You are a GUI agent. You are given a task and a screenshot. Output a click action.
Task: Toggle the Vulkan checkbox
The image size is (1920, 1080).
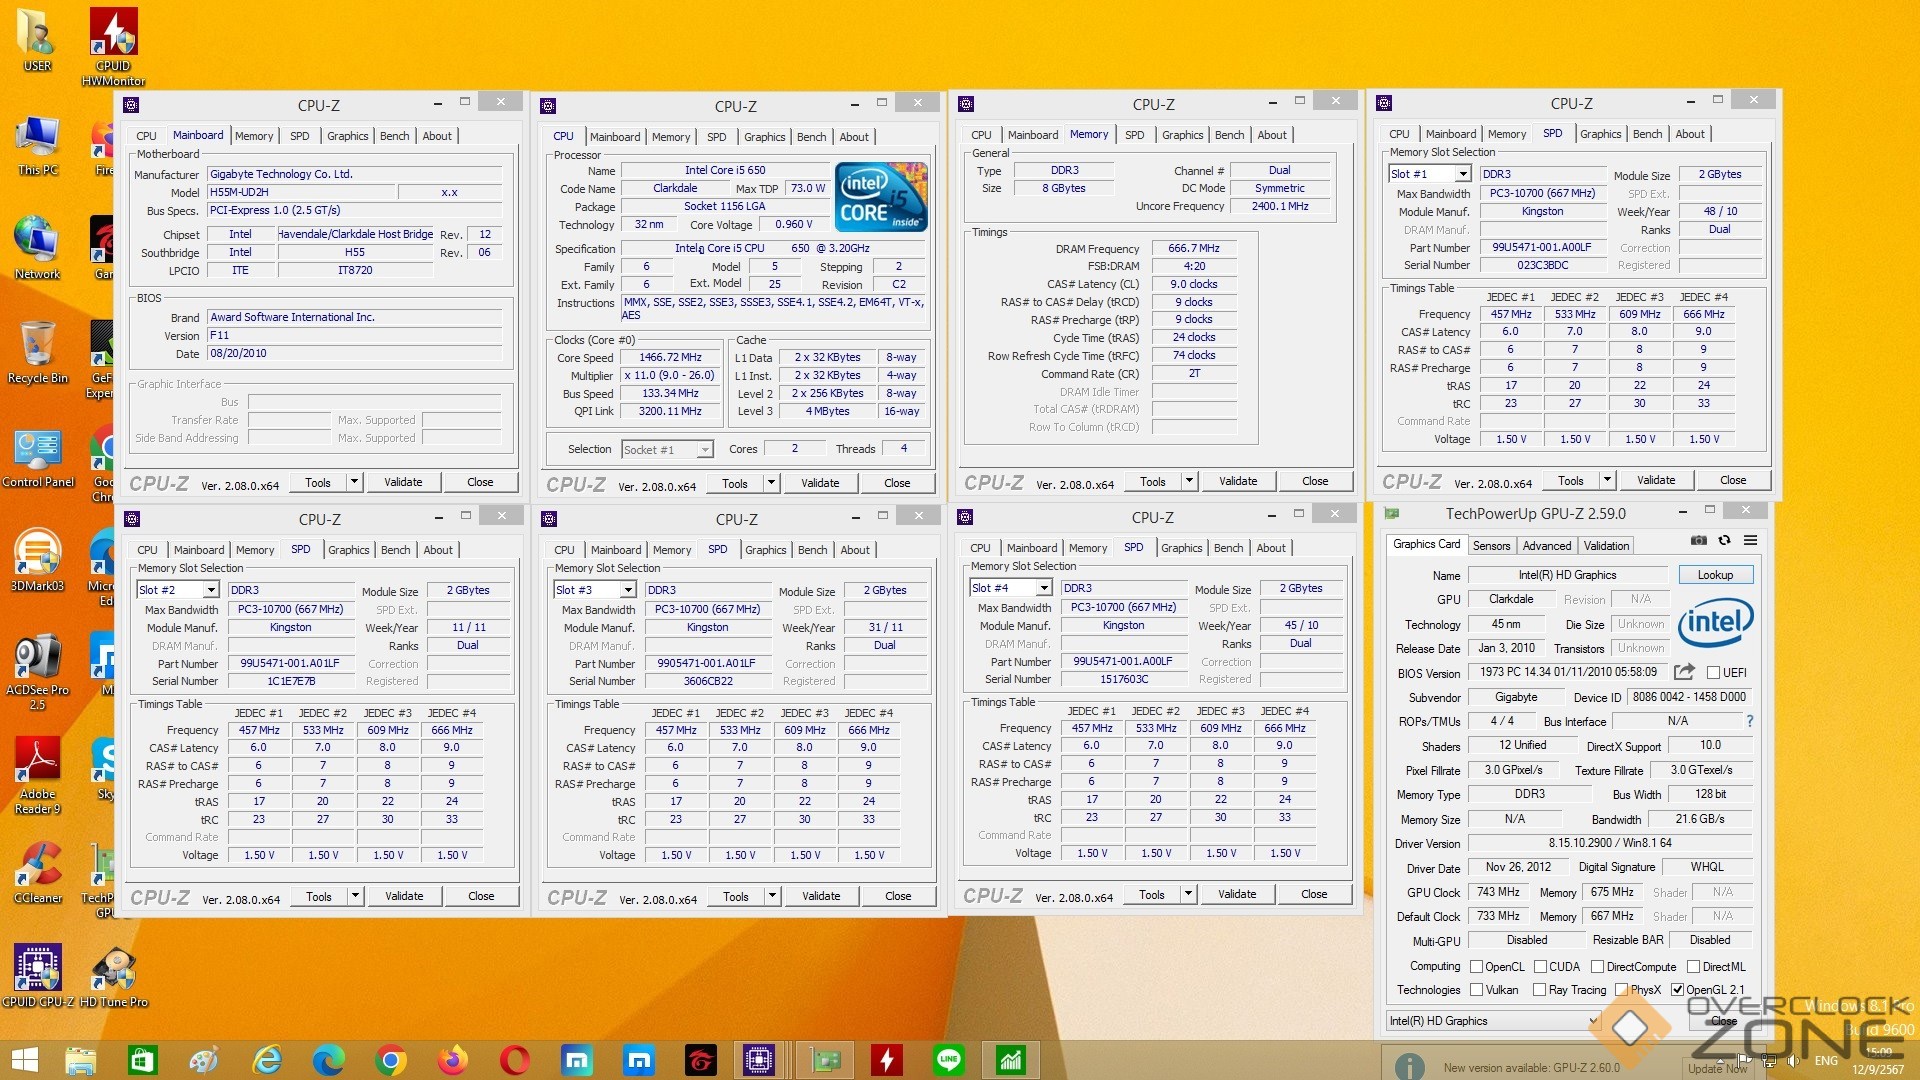1476,990
